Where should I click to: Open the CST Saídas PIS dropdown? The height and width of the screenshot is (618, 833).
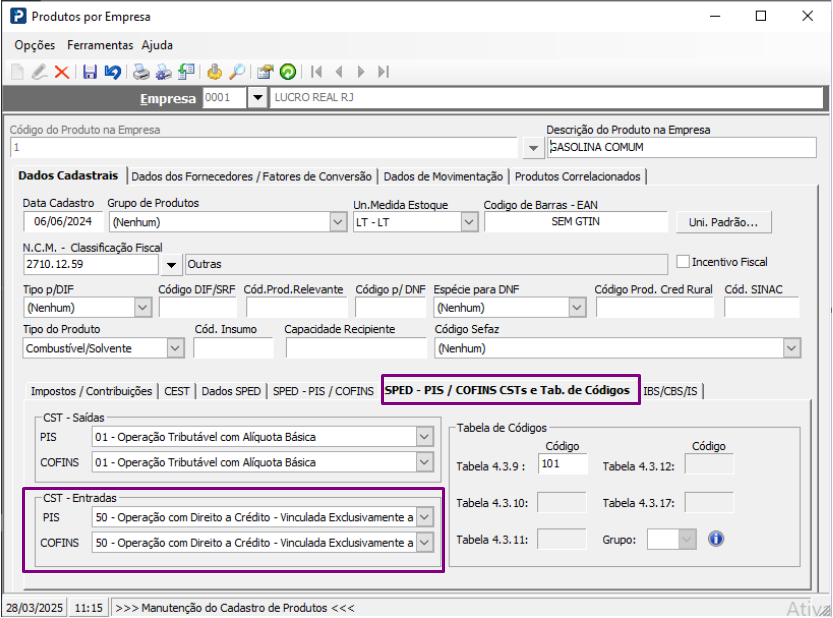[x=424, y=437]
